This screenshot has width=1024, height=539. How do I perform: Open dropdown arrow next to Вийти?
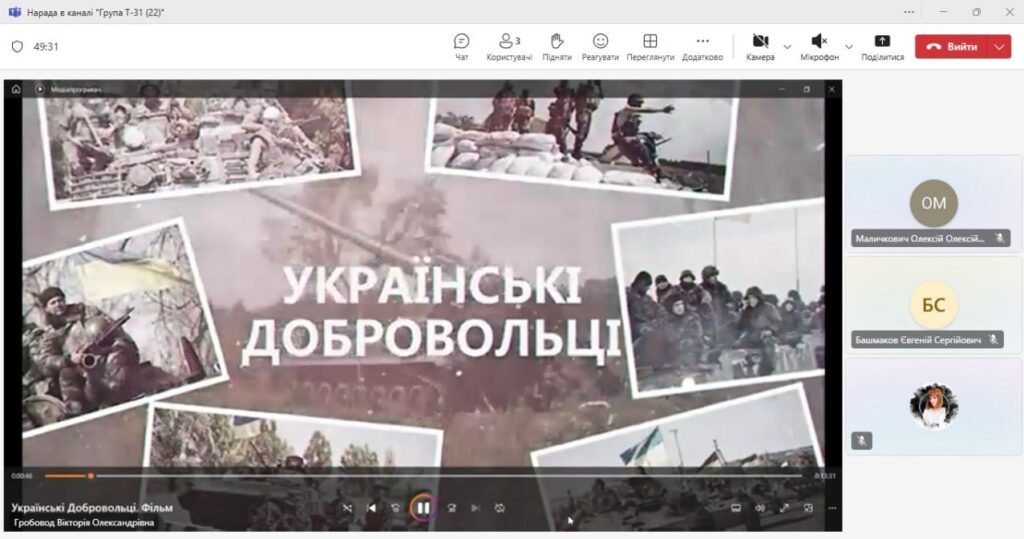click(x=1000, y=47)
